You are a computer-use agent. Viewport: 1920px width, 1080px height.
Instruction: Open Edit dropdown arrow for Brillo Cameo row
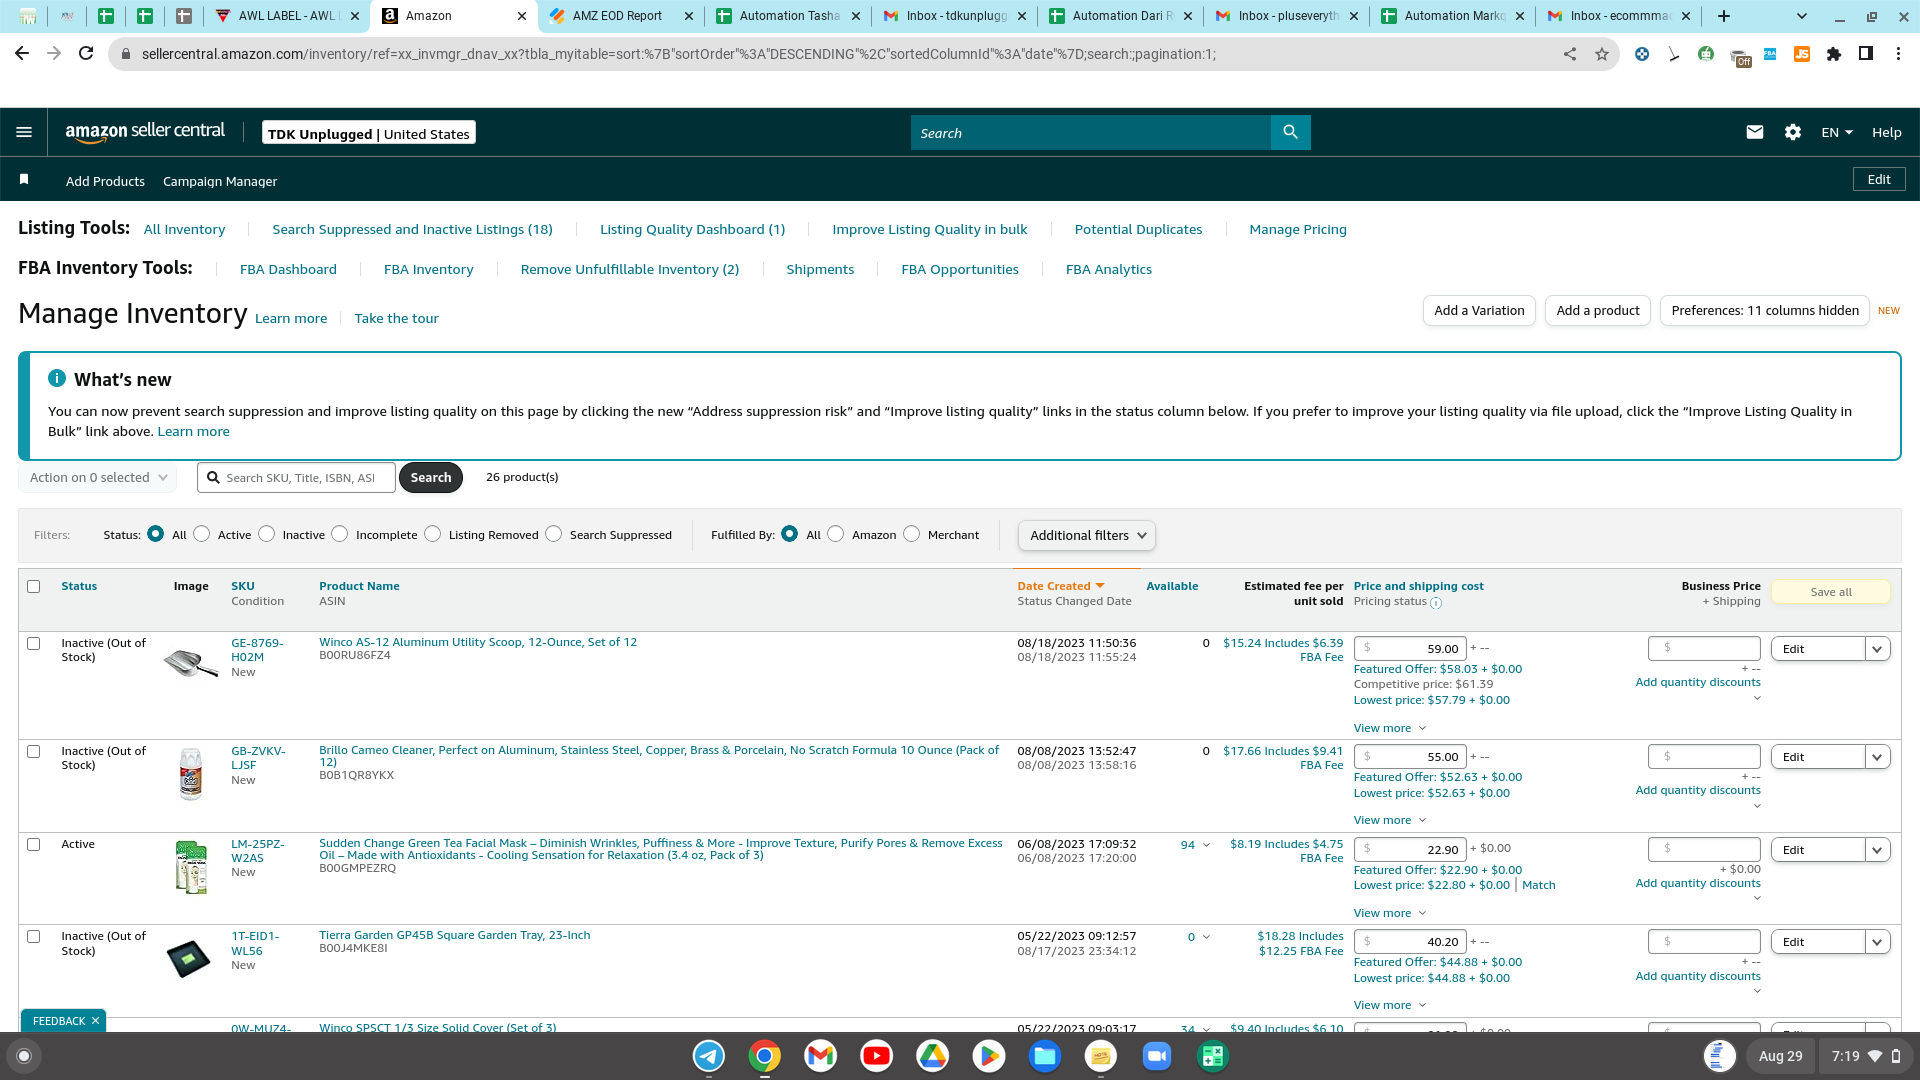[1878, 757]
